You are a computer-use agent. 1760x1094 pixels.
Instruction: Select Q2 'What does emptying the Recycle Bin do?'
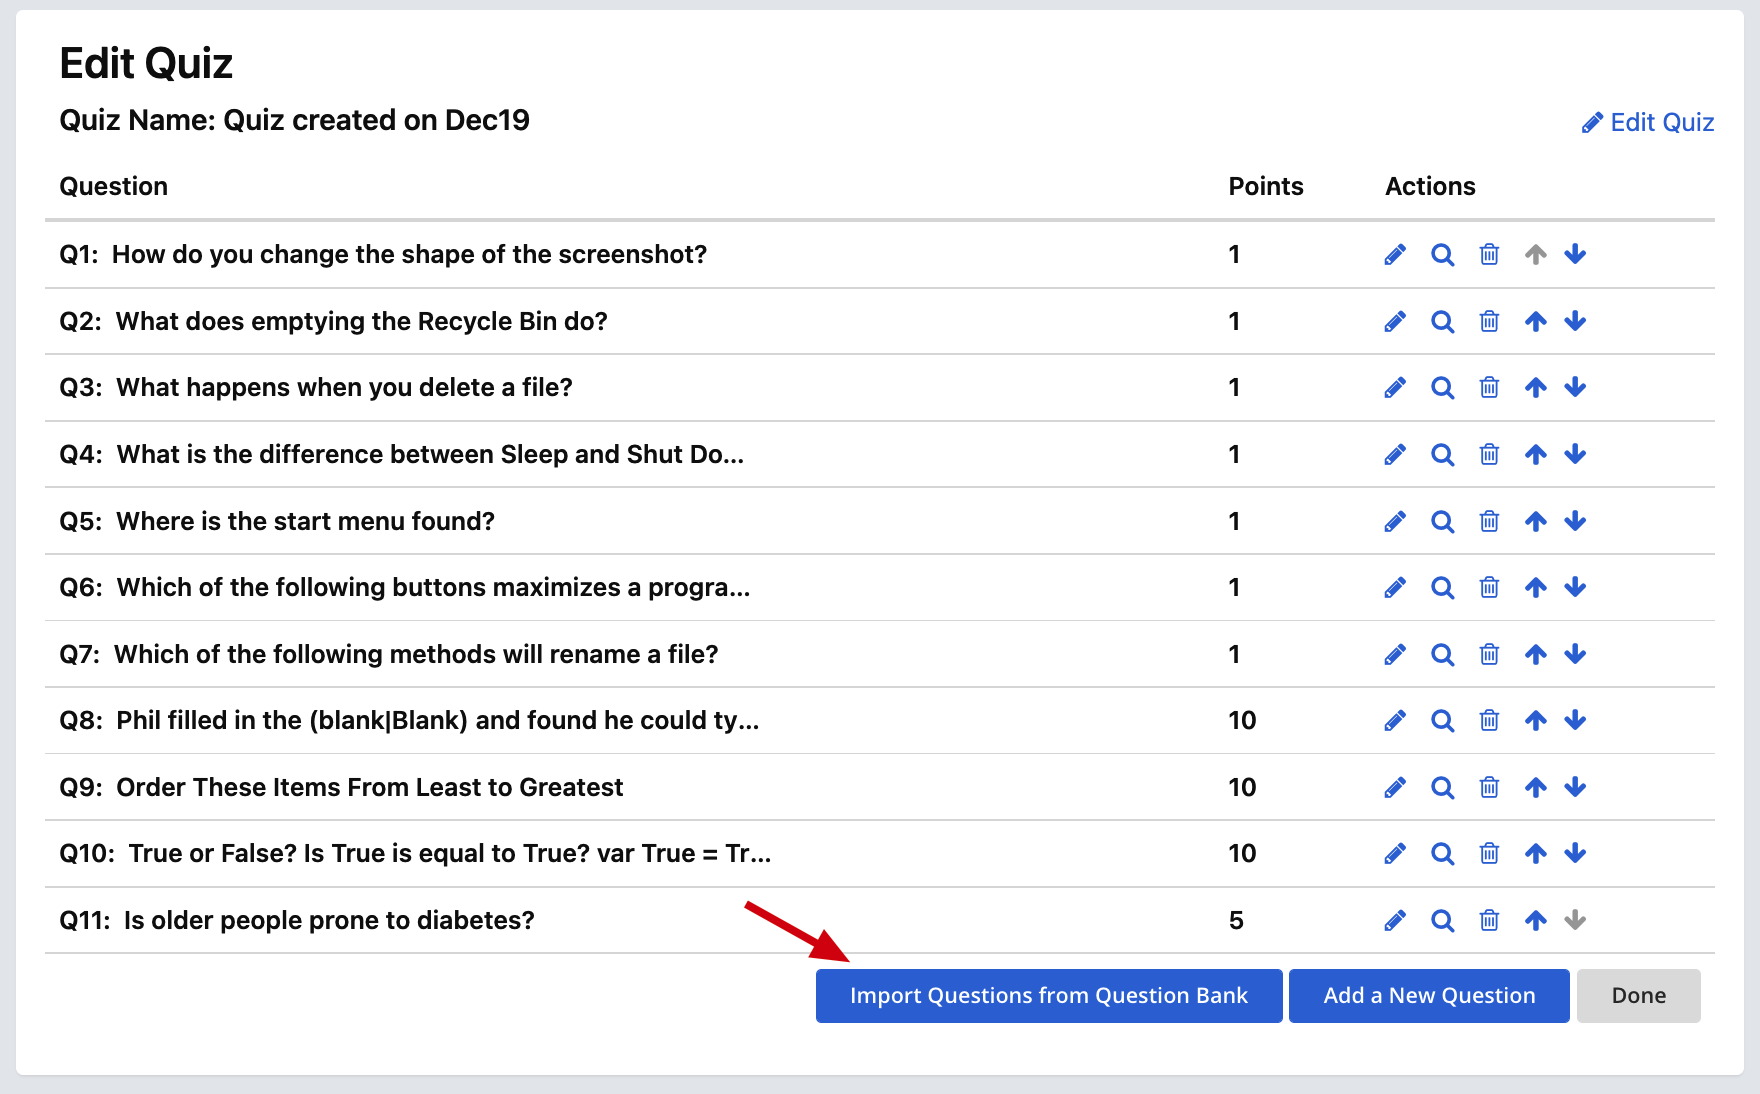[362, 321]
